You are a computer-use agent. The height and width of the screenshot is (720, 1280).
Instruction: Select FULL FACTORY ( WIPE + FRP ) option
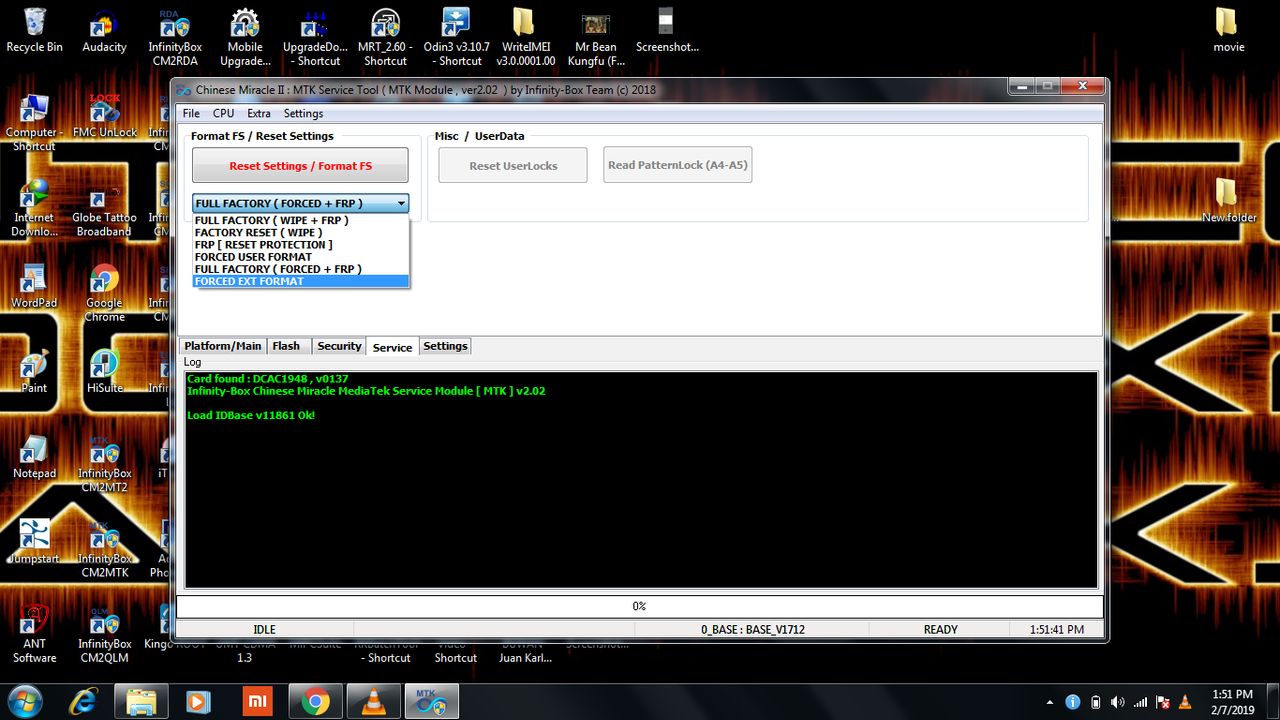(x=301, y=220)
